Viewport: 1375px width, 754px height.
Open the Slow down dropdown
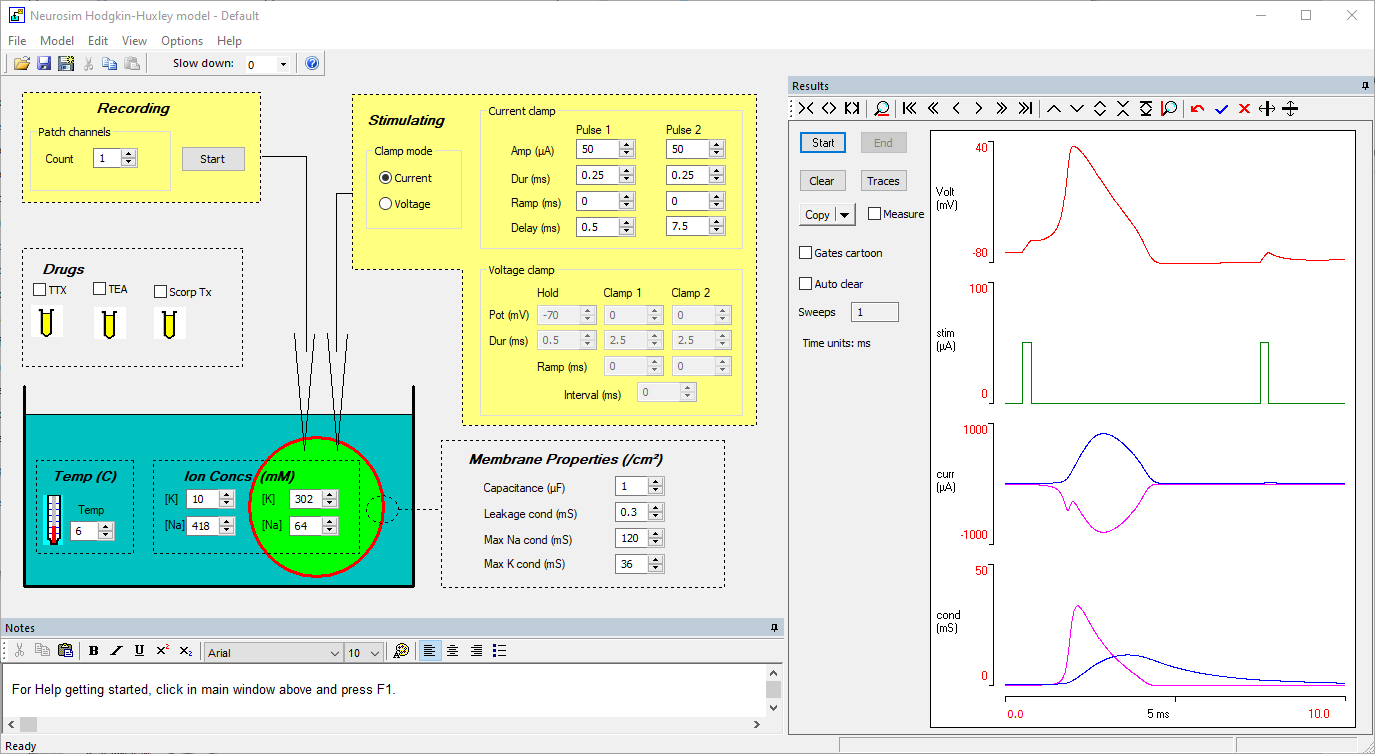283,64
